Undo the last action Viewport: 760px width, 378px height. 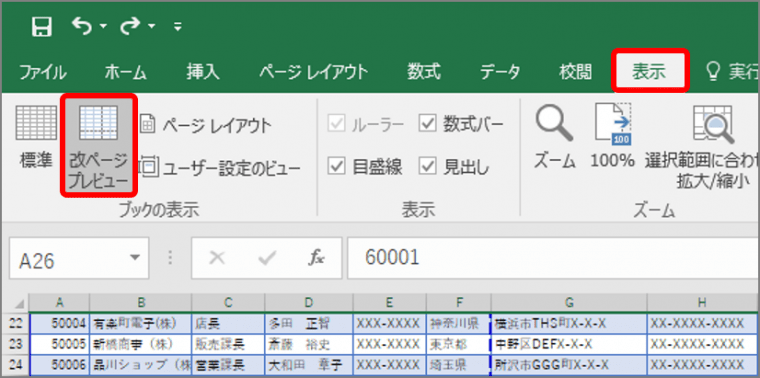(82, 26)
